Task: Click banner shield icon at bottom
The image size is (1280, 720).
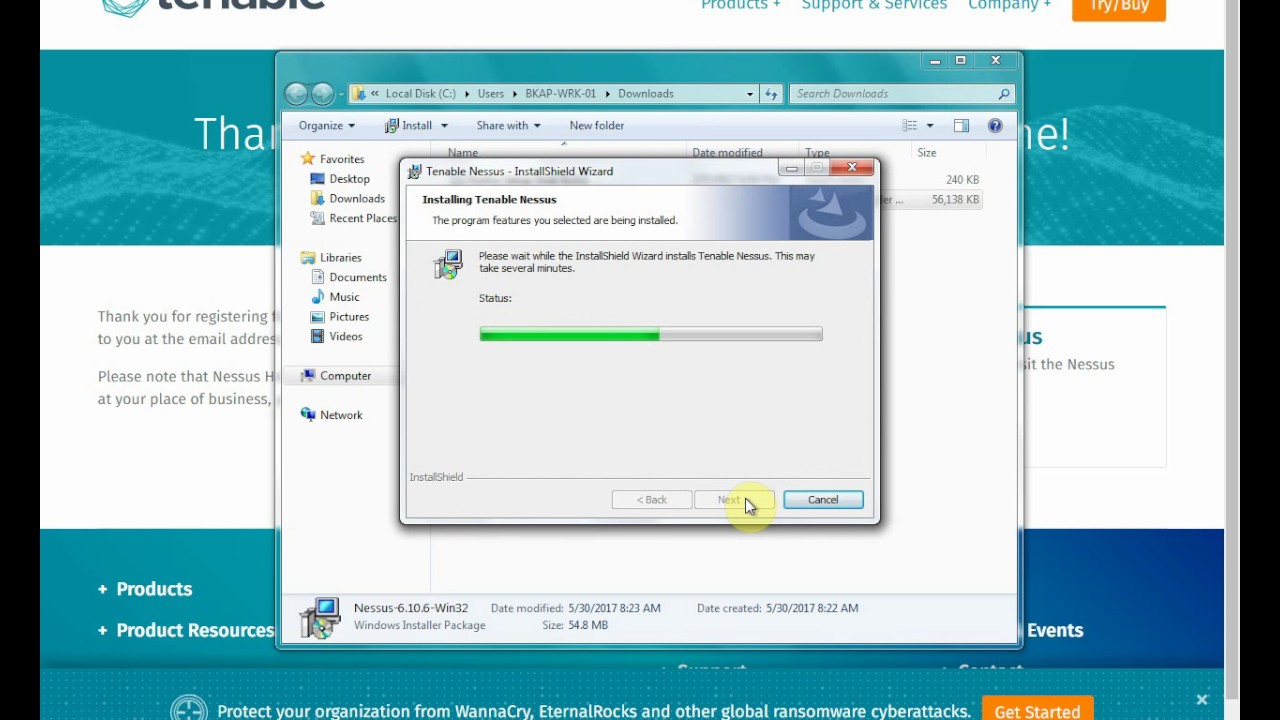Action: 189,709
